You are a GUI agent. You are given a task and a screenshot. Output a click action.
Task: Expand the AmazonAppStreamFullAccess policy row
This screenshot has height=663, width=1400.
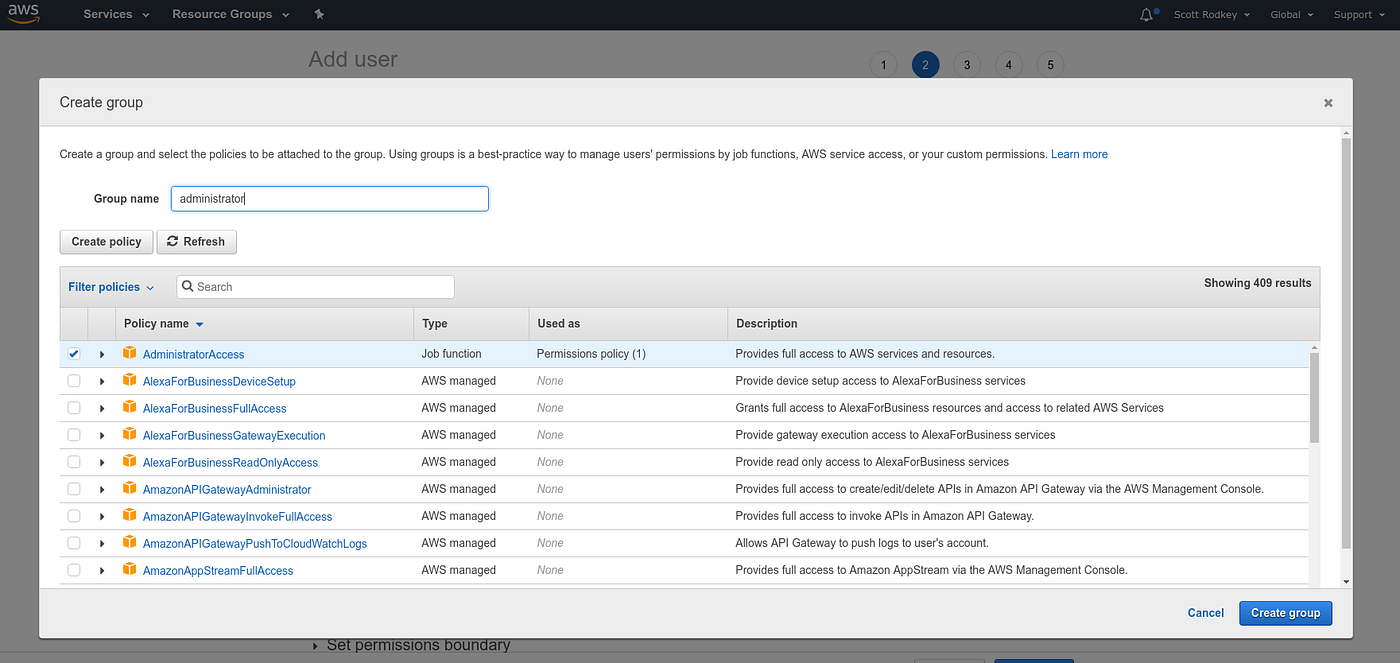pos(100,570)
